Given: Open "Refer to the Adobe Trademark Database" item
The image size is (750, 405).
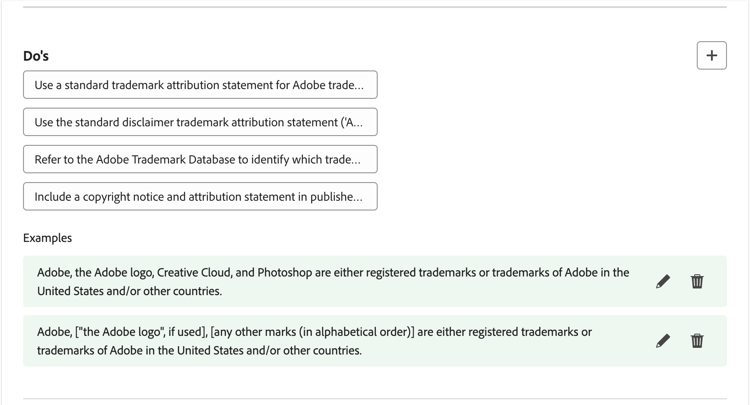Looking at the screenshot, I should click(200, 159).
